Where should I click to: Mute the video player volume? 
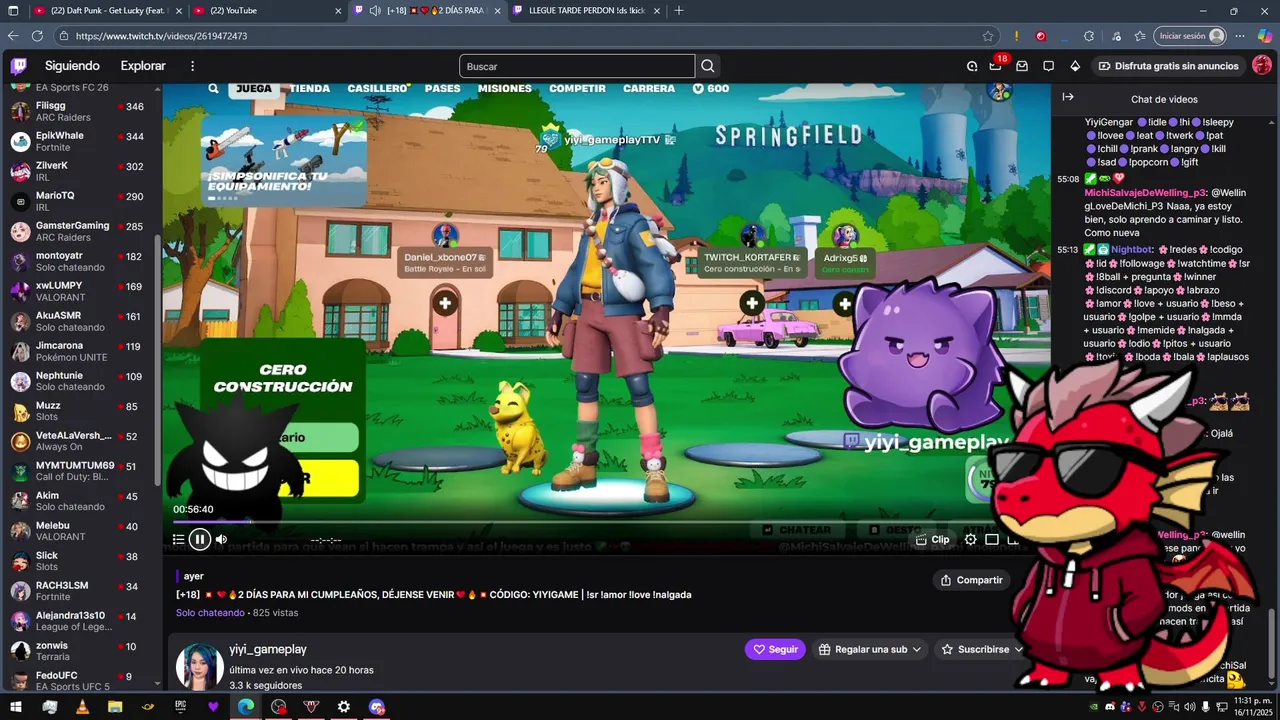pos(222,540)
